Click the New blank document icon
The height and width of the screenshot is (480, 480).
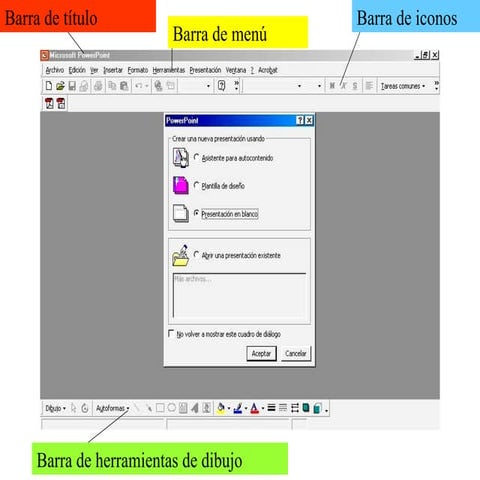[x=49, y=86]
